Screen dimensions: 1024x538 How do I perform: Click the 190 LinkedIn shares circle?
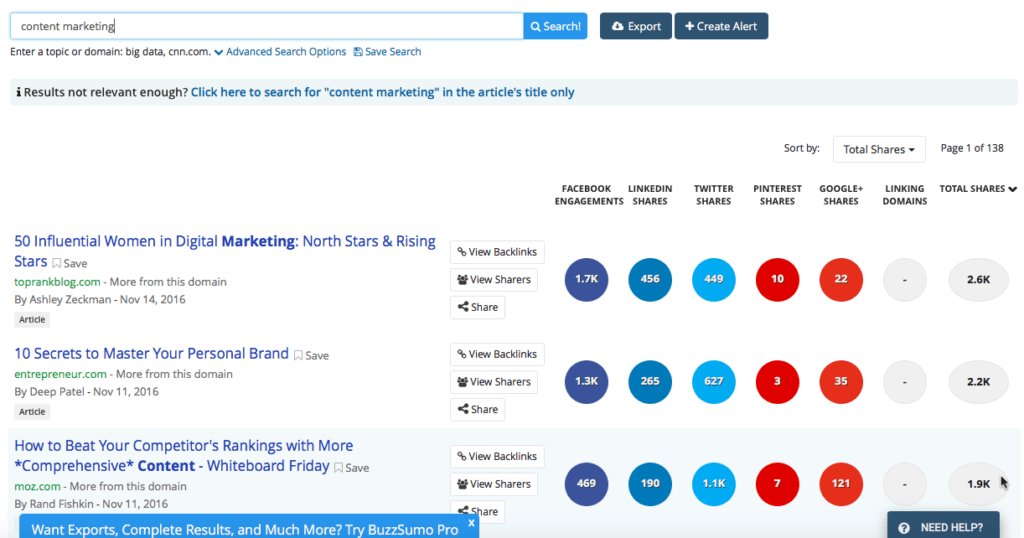coord(650,484)
